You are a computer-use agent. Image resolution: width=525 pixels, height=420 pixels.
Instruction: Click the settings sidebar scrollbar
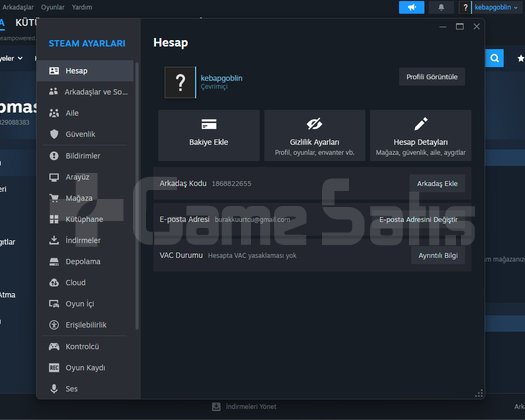coord(137,195)
